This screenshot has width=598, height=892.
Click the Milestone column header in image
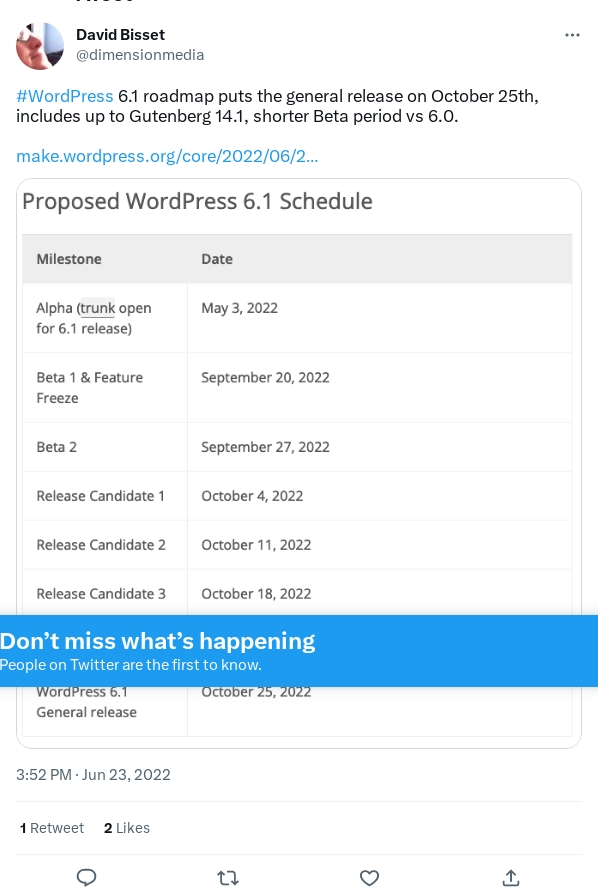coord(69,259)
